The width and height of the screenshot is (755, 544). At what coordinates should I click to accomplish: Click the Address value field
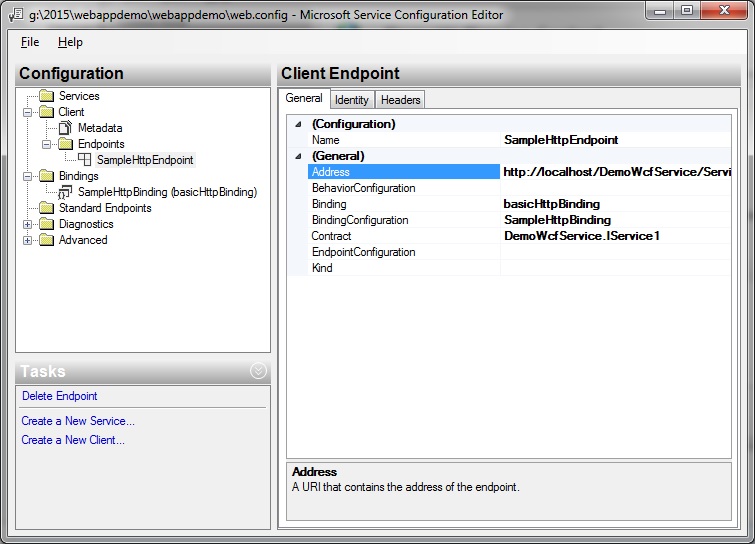click(616, 172)
